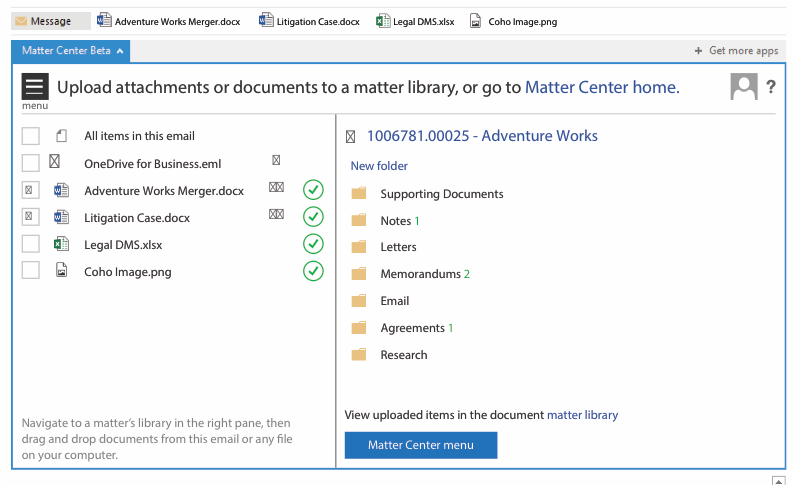Click the icons right of Adventure Works Merger.docx
Image resolution: width=793 pixels, height=485 pixels.
(x=276, y=187)
